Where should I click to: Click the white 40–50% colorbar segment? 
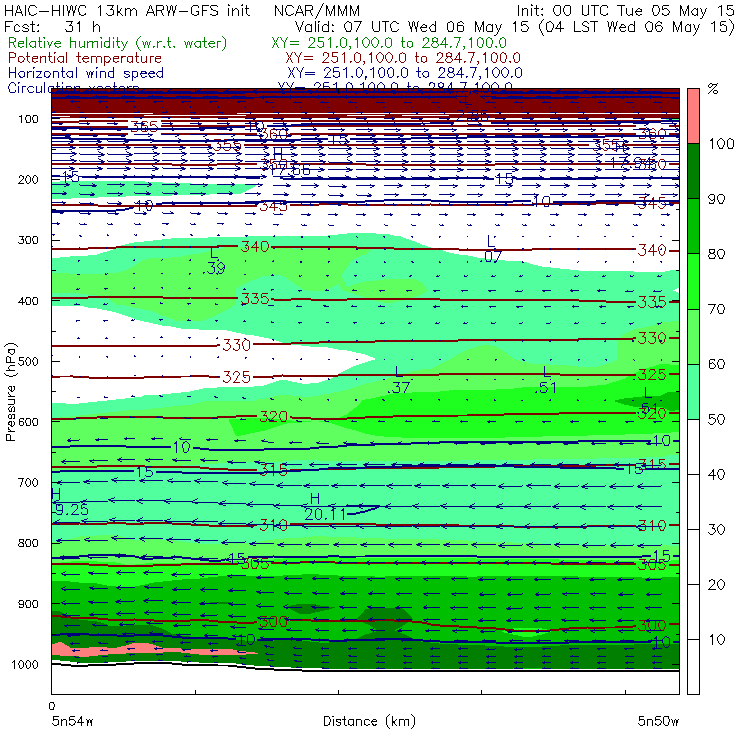[693, 446]
